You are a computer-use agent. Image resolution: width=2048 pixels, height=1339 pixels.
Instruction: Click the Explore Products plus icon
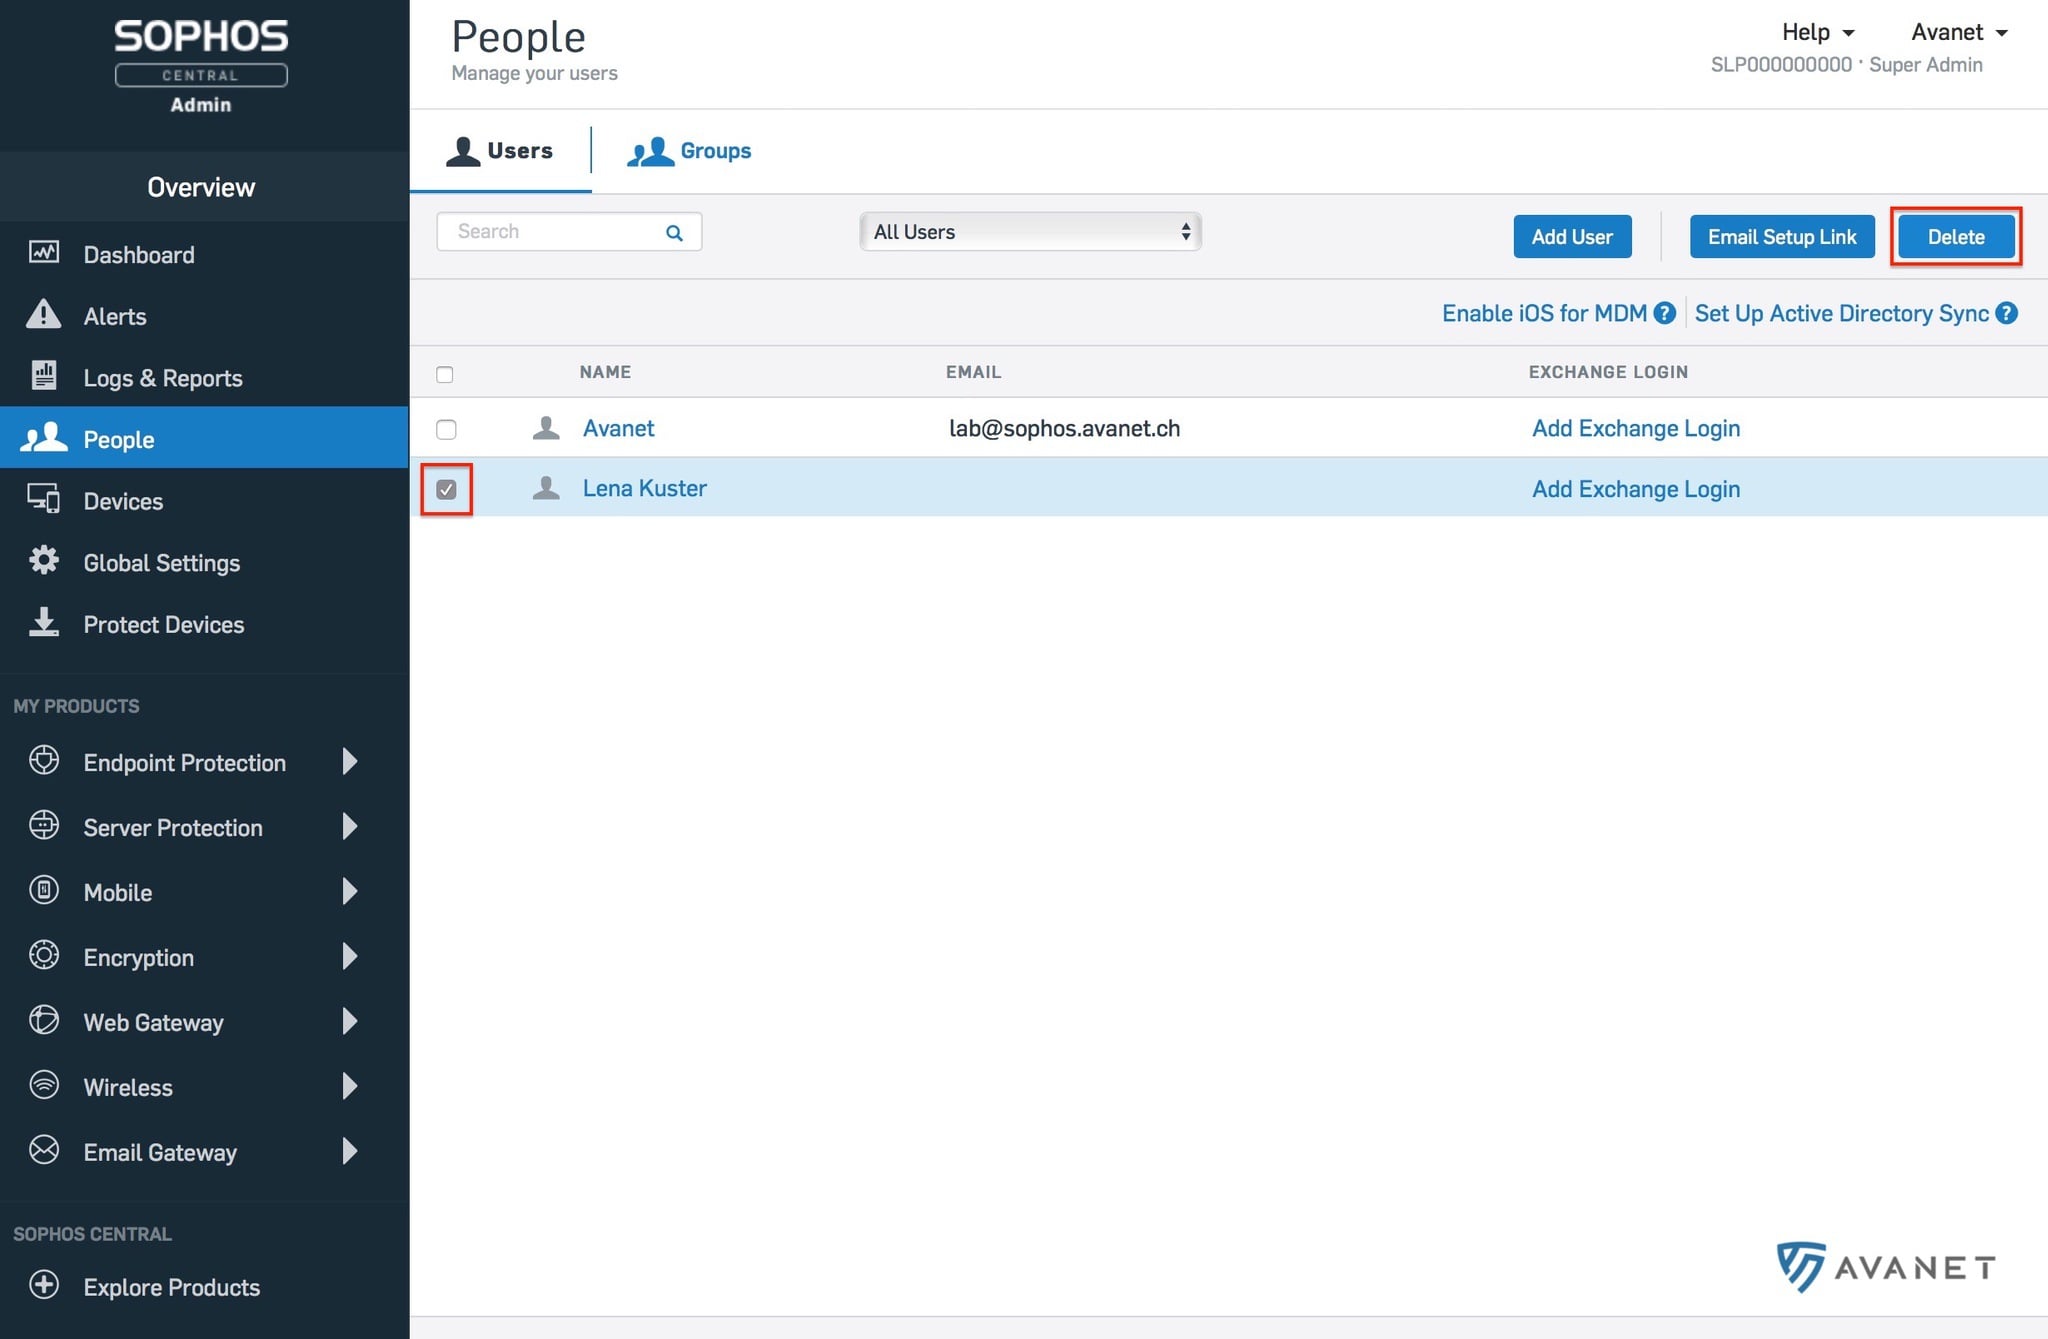pos(44,1286)
